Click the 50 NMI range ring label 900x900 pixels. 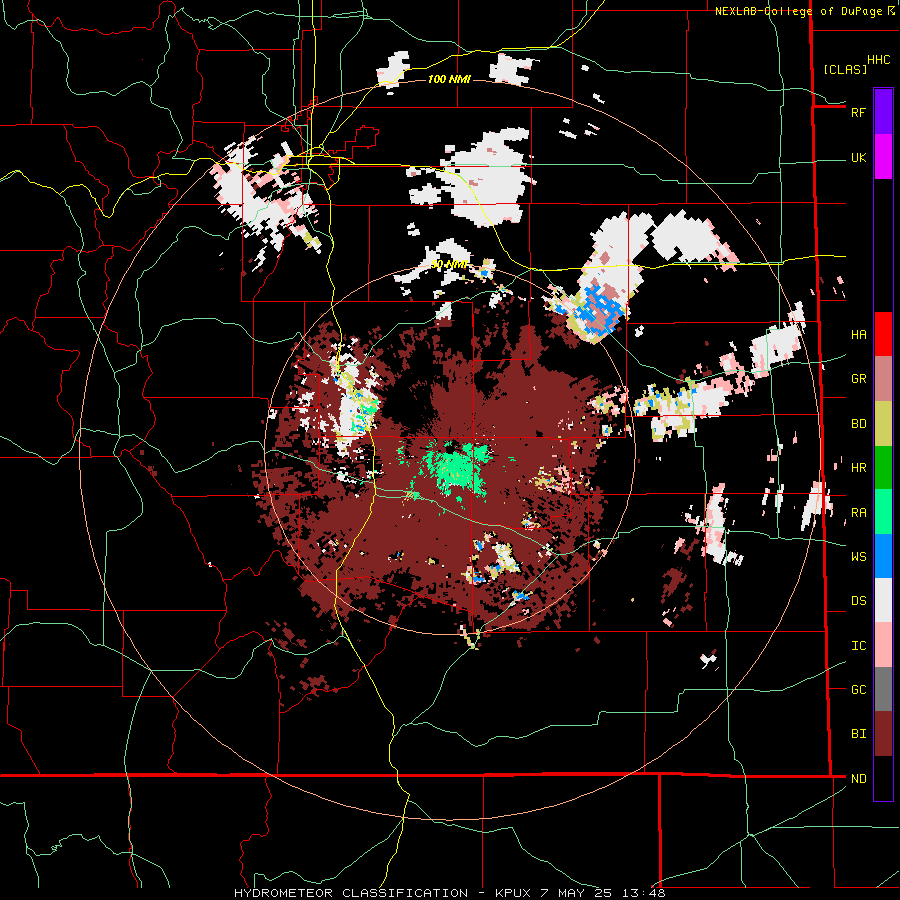point(449,265)
